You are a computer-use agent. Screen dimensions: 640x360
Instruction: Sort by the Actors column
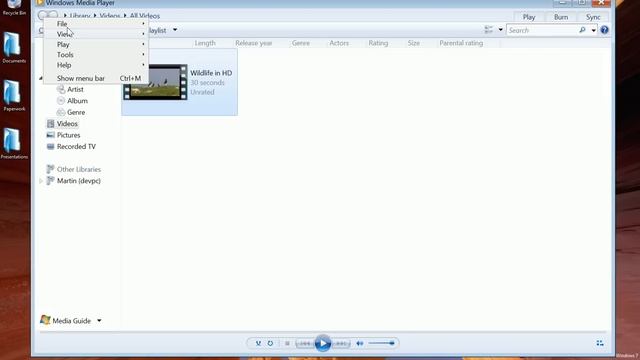[x=339, y=43]
